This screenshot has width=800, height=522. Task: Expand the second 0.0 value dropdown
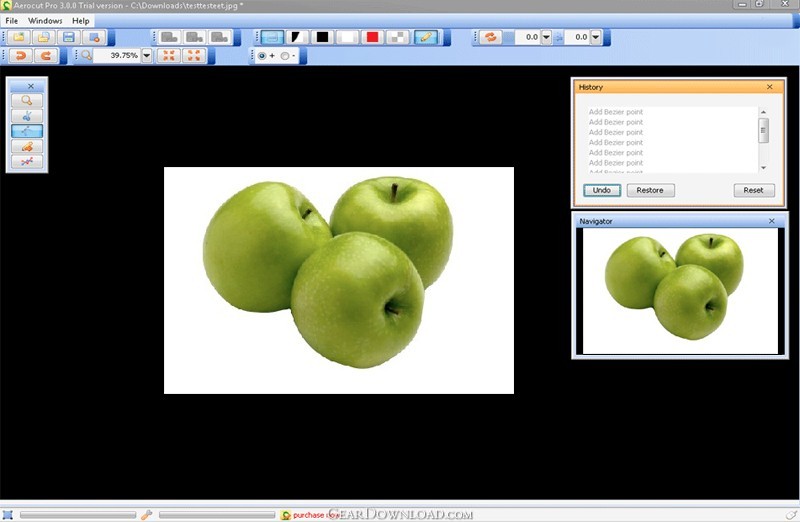point(596,38)
